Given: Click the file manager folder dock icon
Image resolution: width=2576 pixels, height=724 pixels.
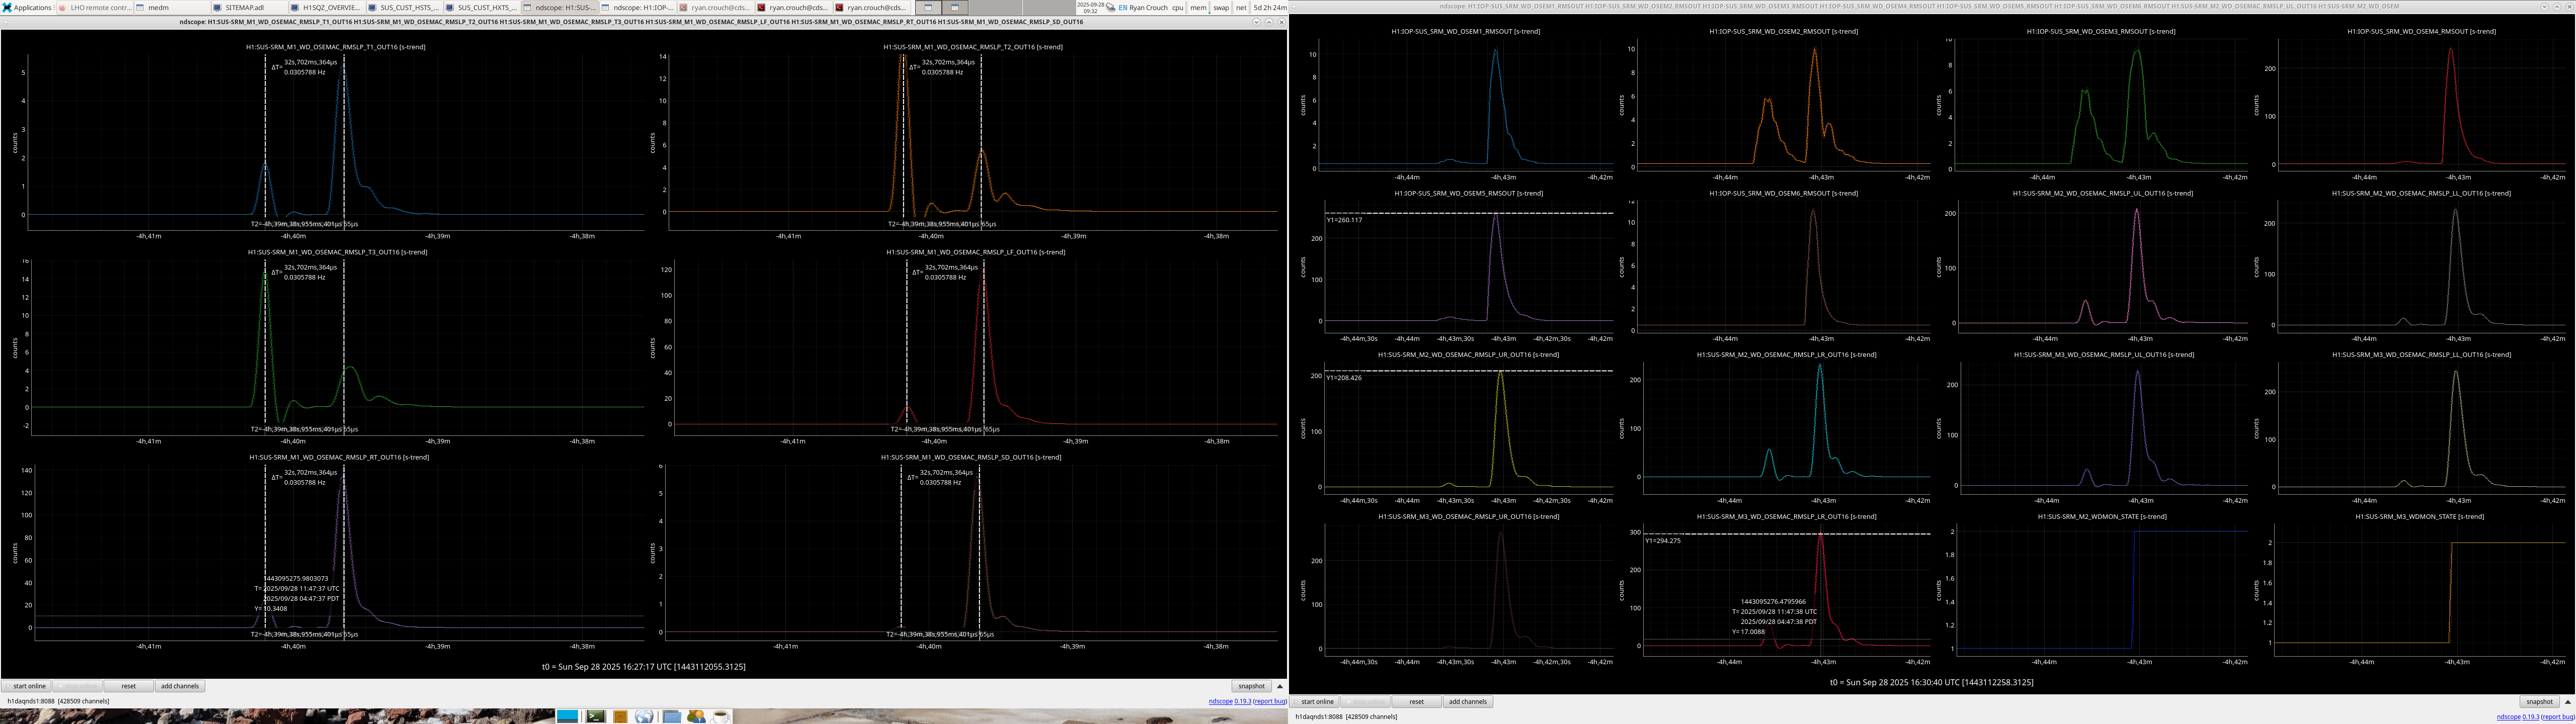Looking at the screenshot, I should (x=672, y=716).
